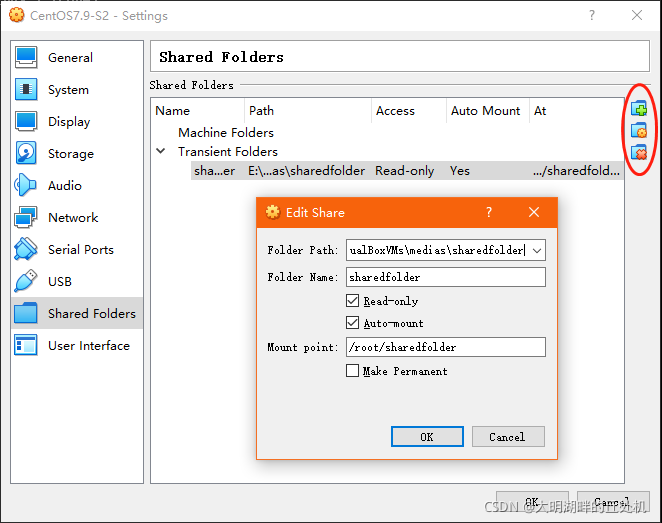662x523 pixels.
Task: Open the Folder Path dropdown arrow
Action: point(537,250)
